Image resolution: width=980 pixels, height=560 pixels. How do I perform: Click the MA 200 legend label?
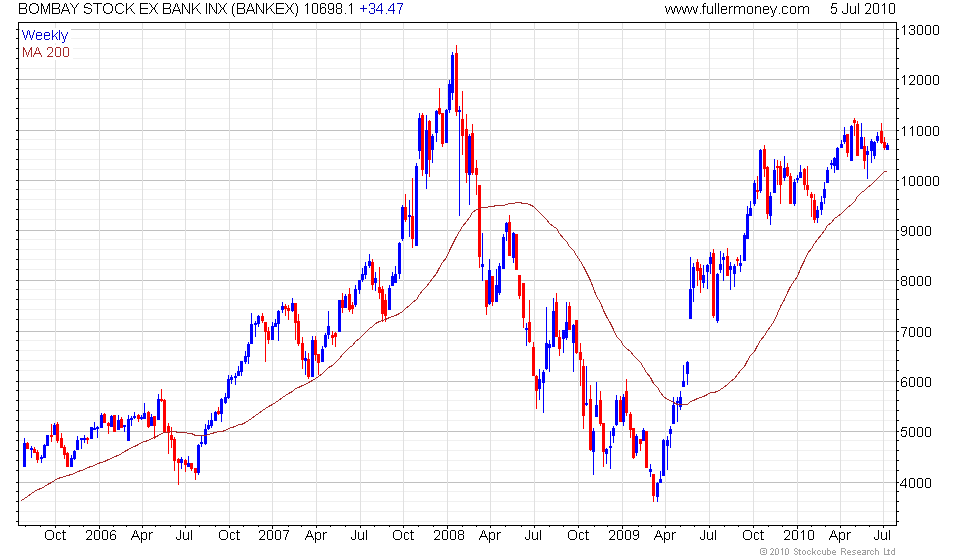[46, 52]
